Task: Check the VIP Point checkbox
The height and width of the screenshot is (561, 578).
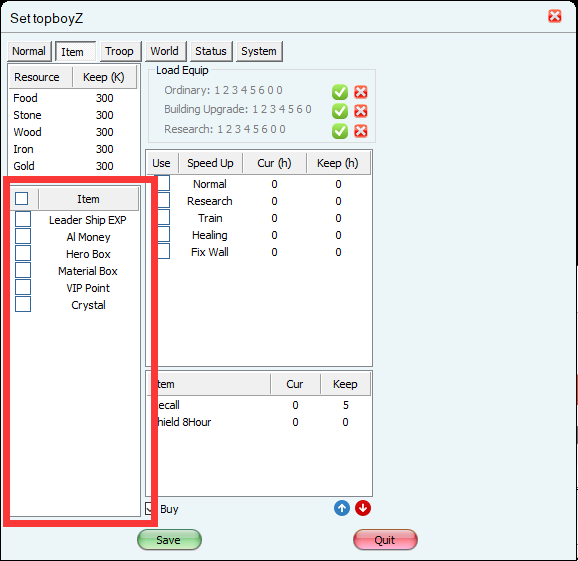Action: (x=23, y=287)
